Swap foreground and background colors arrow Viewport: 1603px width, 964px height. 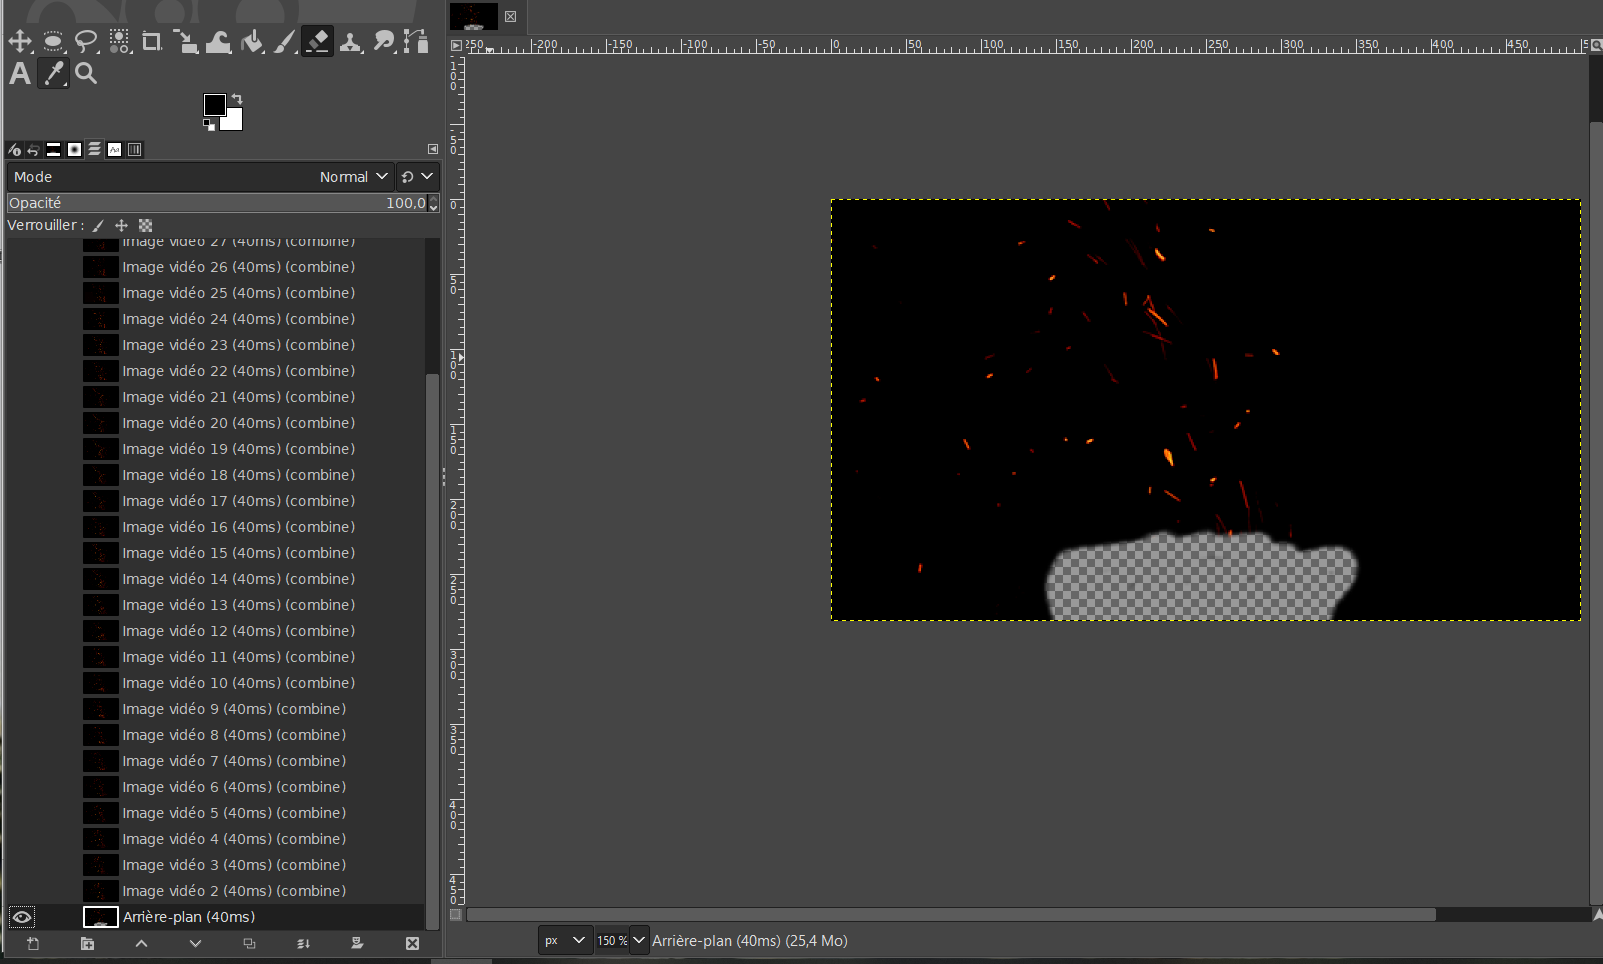[x=237, y=98]
